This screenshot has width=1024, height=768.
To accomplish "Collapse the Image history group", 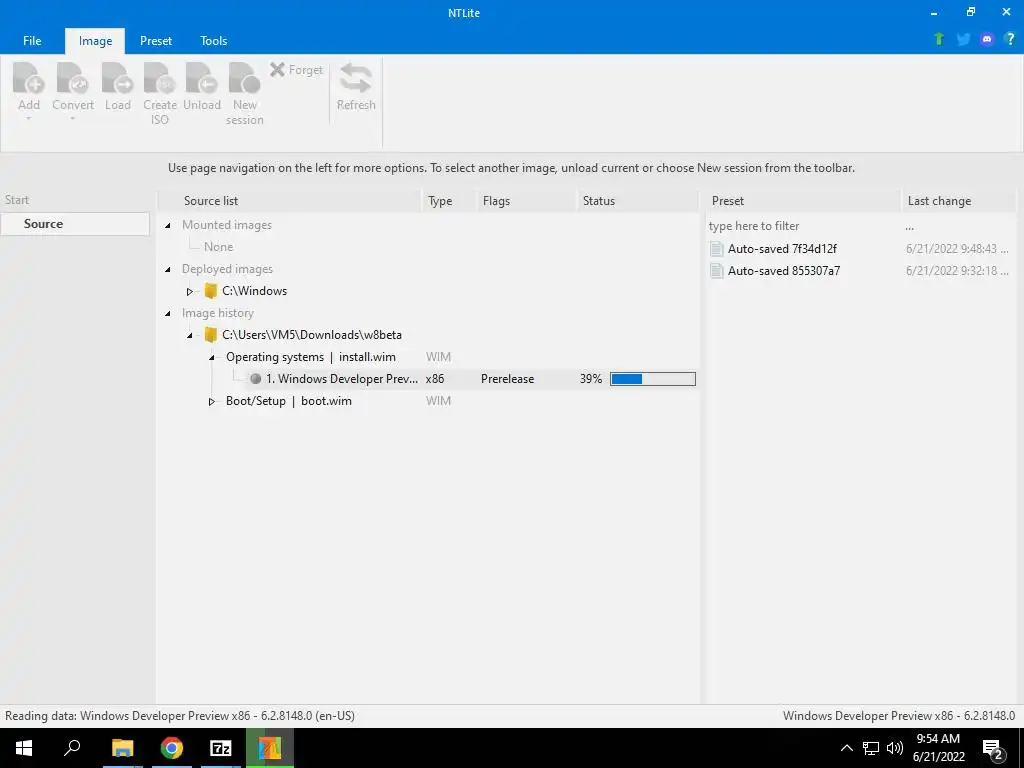I will pyautogui.click(x=168, y=313).
